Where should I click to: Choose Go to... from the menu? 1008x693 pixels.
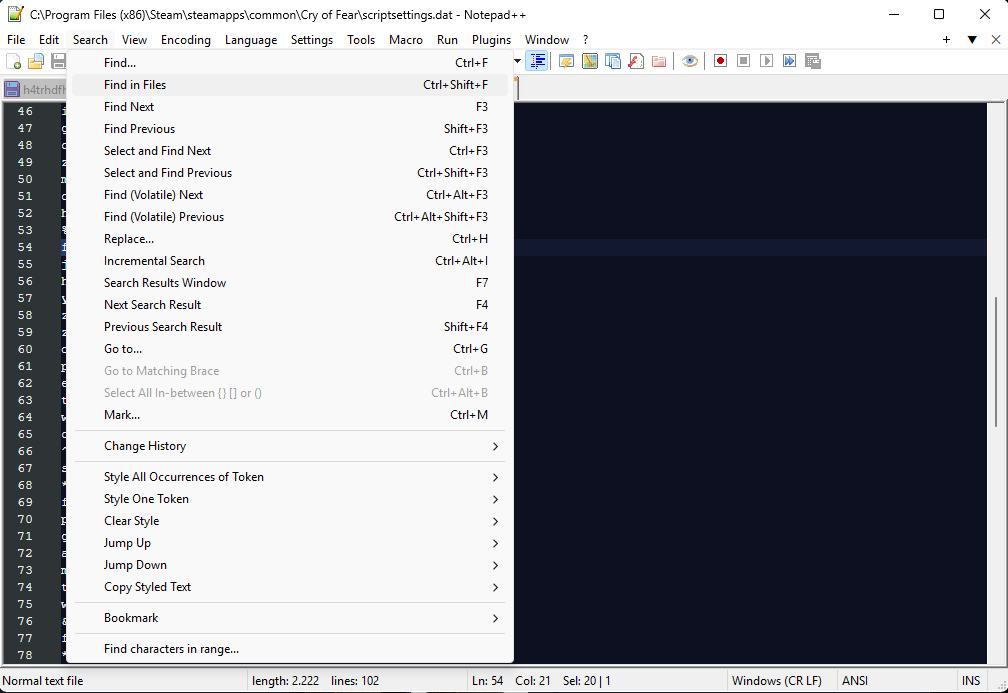point(290,349)
